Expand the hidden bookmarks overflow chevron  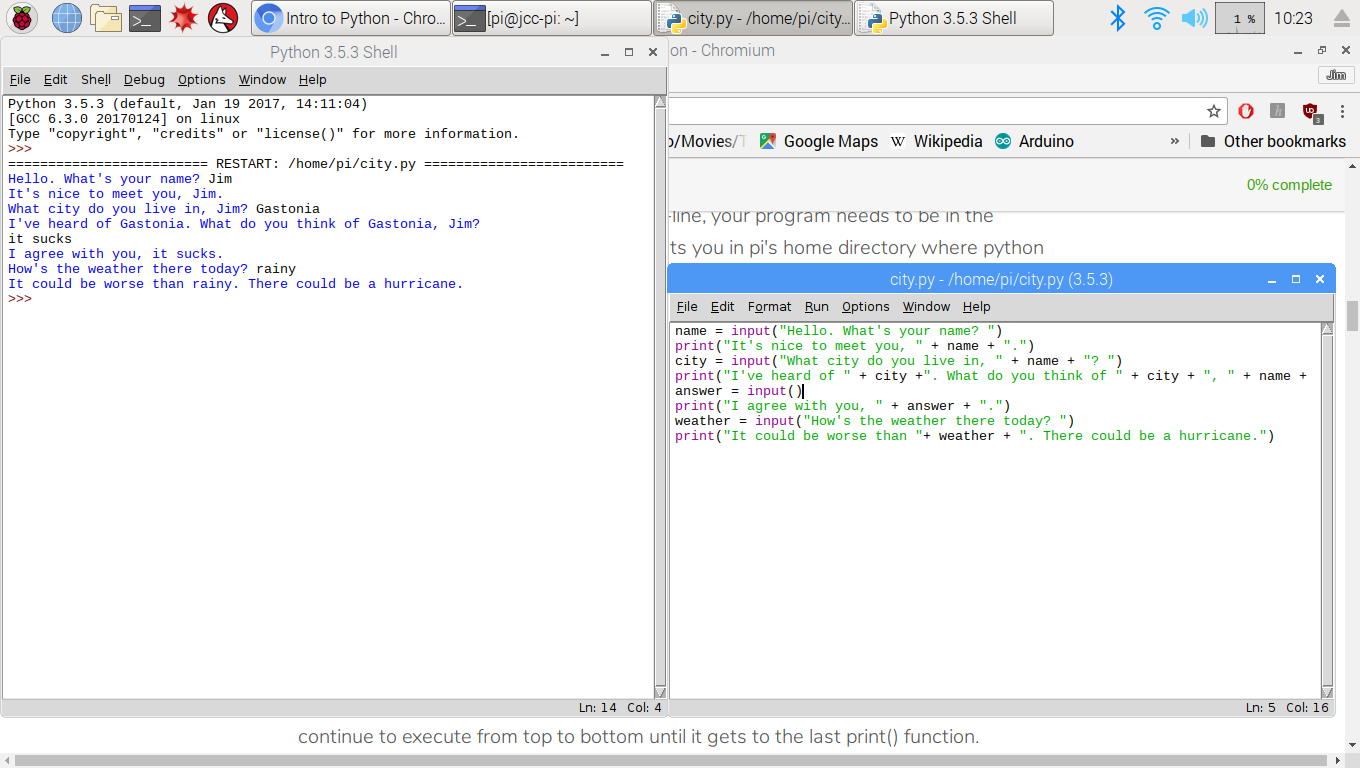point(1175,141)
